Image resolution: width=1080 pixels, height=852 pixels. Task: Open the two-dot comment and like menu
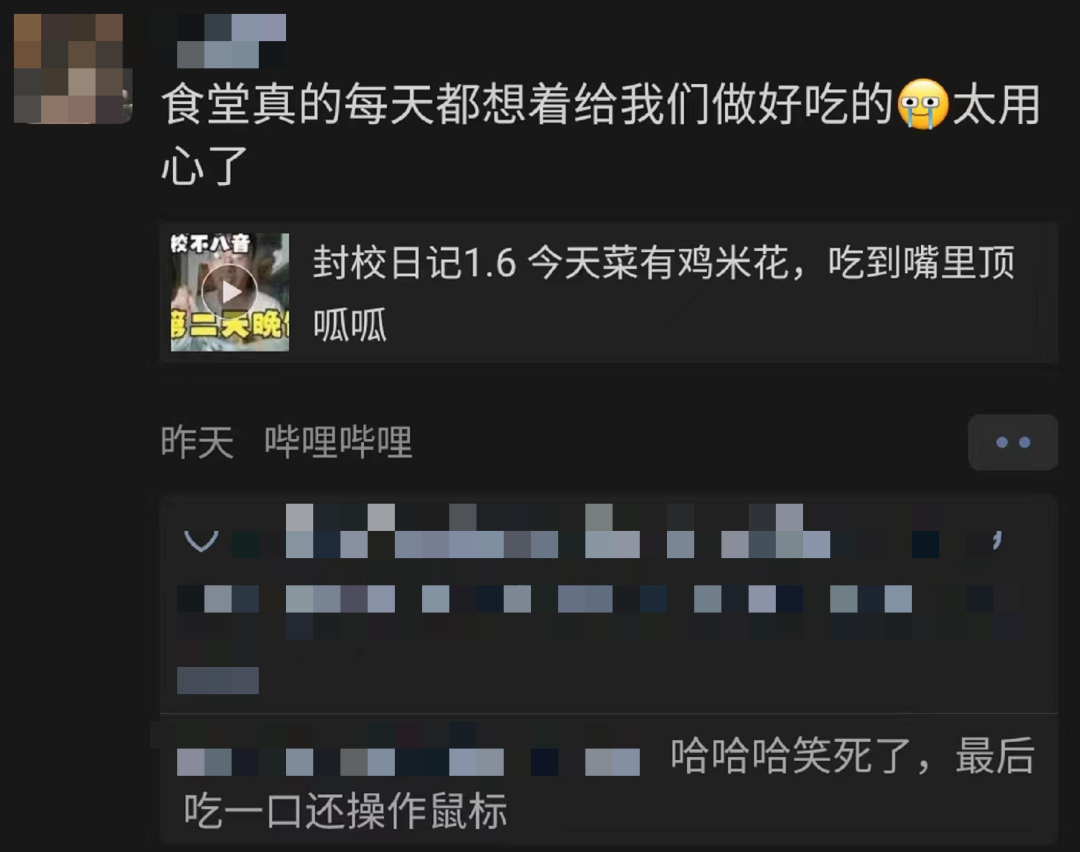[1012, 442]
